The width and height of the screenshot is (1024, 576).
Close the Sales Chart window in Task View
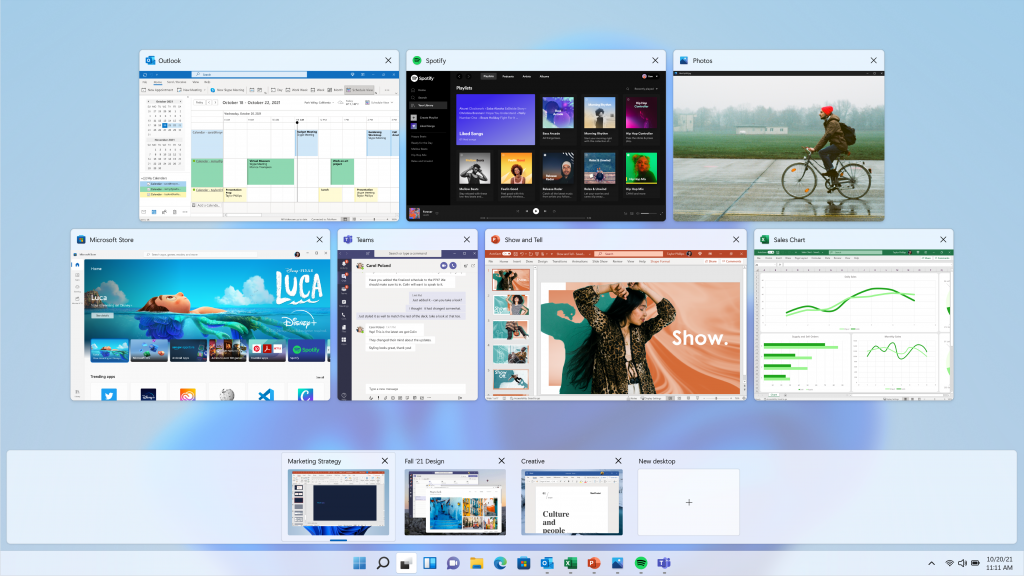tap(943, 240)
